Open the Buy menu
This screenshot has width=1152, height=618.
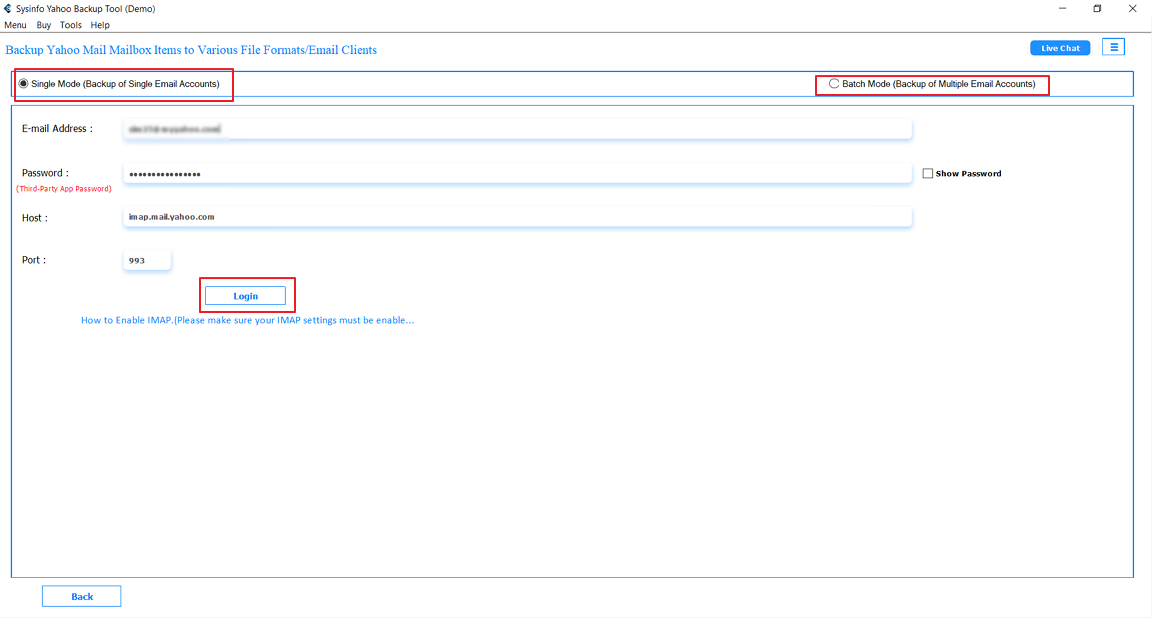(44, 25)
